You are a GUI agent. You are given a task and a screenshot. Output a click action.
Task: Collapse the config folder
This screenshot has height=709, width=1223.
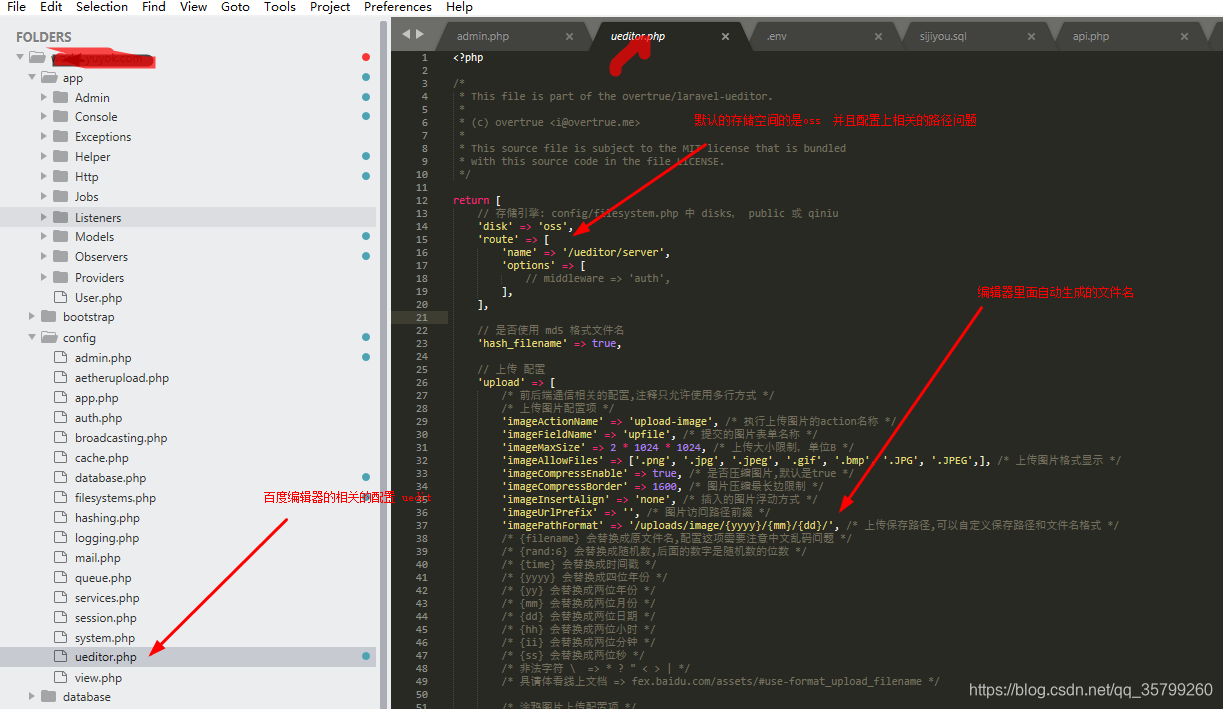click(31, 337)
